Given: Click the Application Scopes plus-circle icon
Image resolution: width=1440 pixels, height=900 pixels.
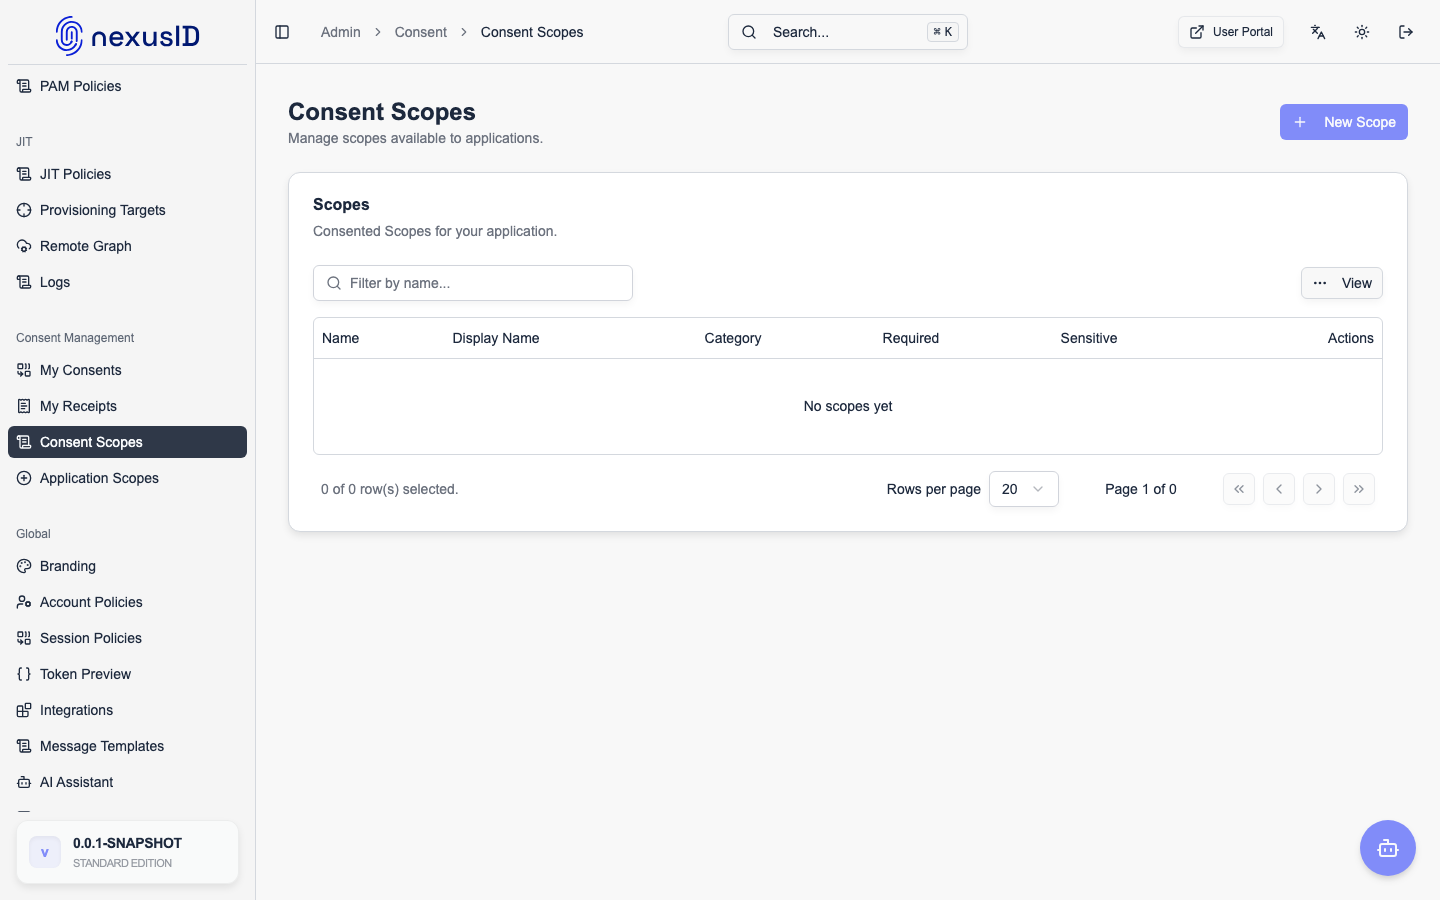Looking at the screenshot, I should pos(24,478).
